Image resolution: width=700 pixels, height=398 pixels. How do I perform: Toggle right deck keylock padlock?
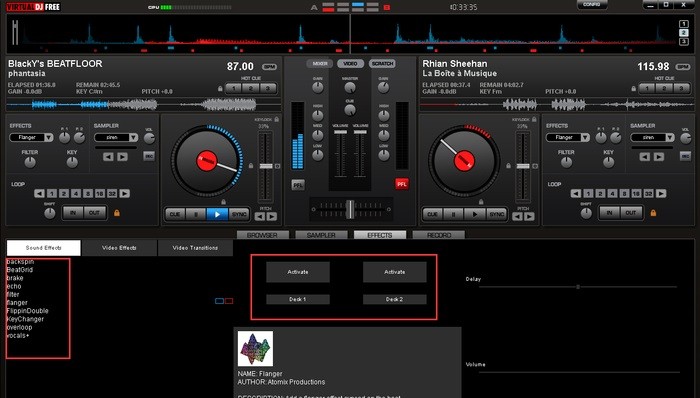(x=534, y=120)
